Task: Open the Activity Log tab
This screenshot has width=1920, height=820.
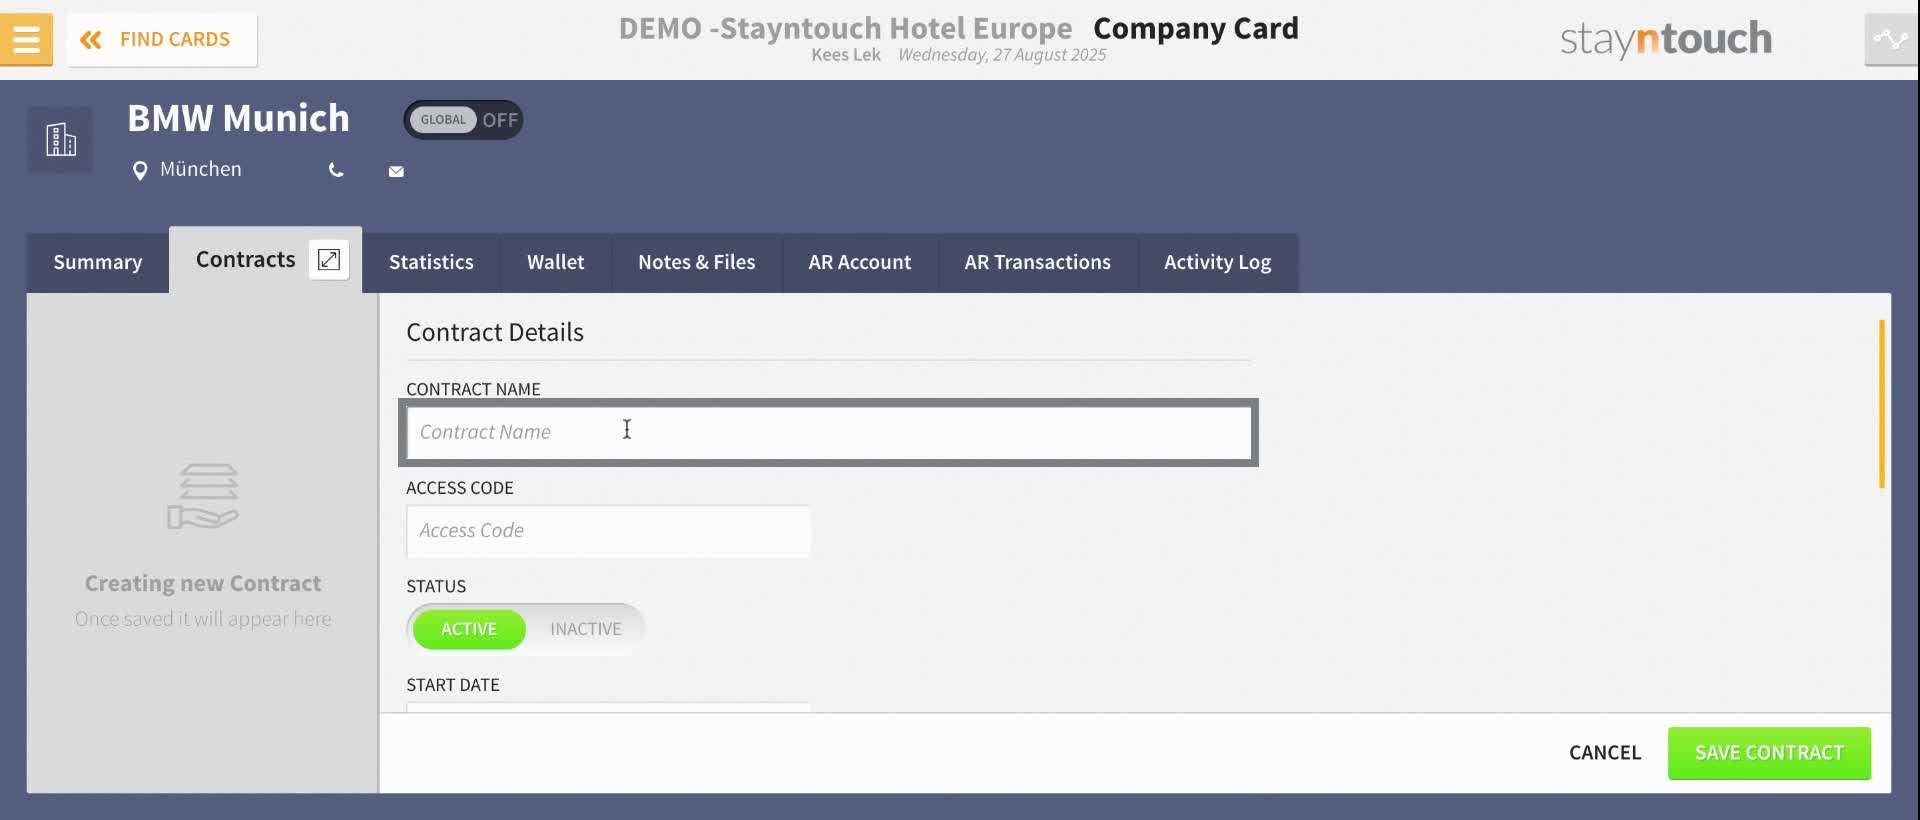Action: pos(1218,262)
